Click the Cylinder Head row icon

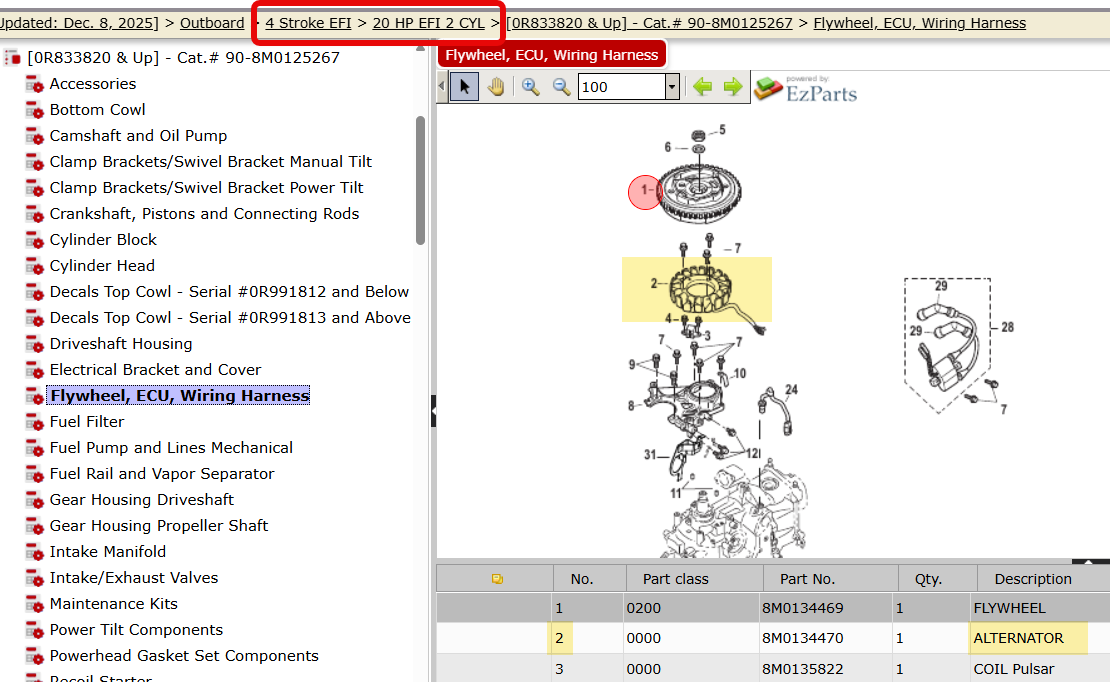(x=34, y=266)
